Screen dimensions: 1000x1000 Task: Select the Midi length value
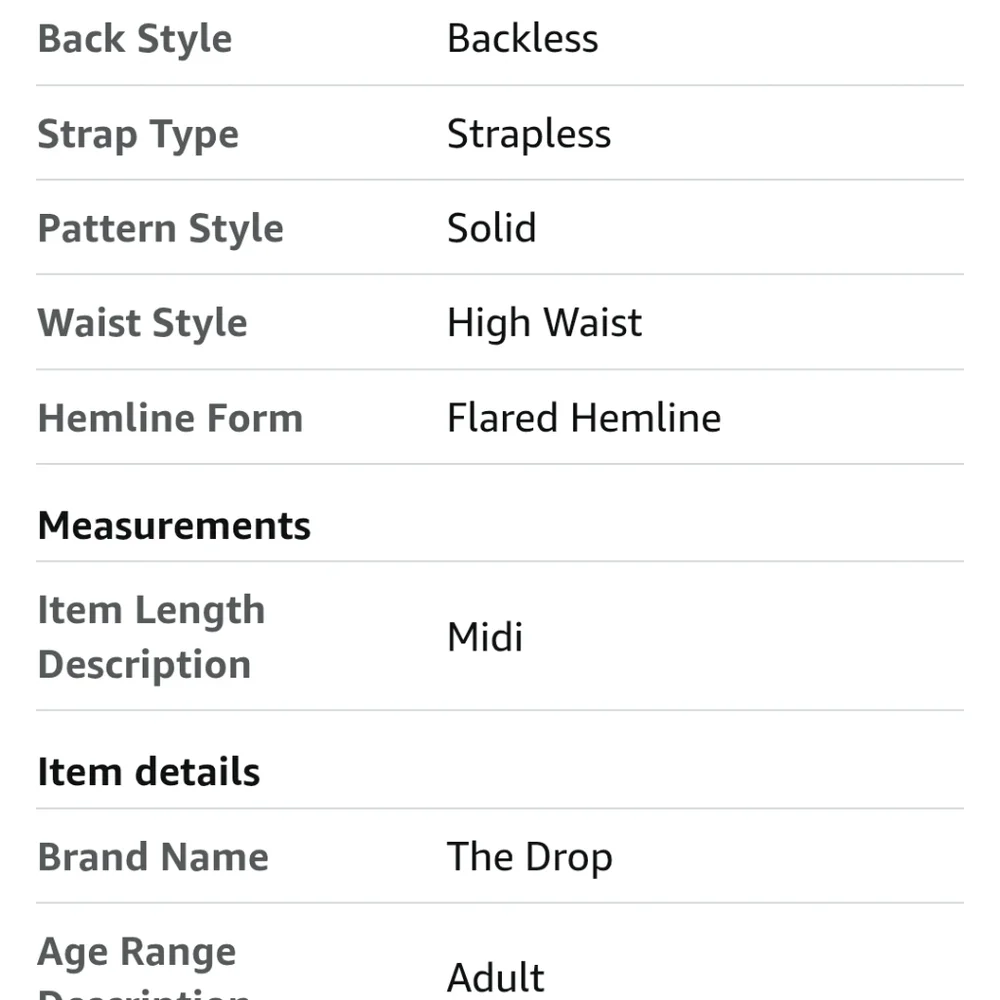(485, 637)
